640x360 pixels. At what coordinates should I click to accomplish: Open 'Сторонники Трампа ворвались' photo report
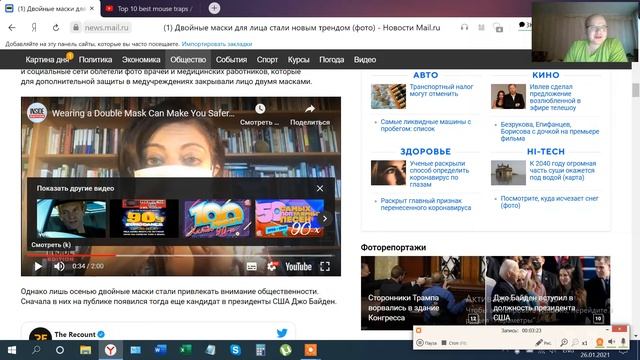[x=423, y=293]
